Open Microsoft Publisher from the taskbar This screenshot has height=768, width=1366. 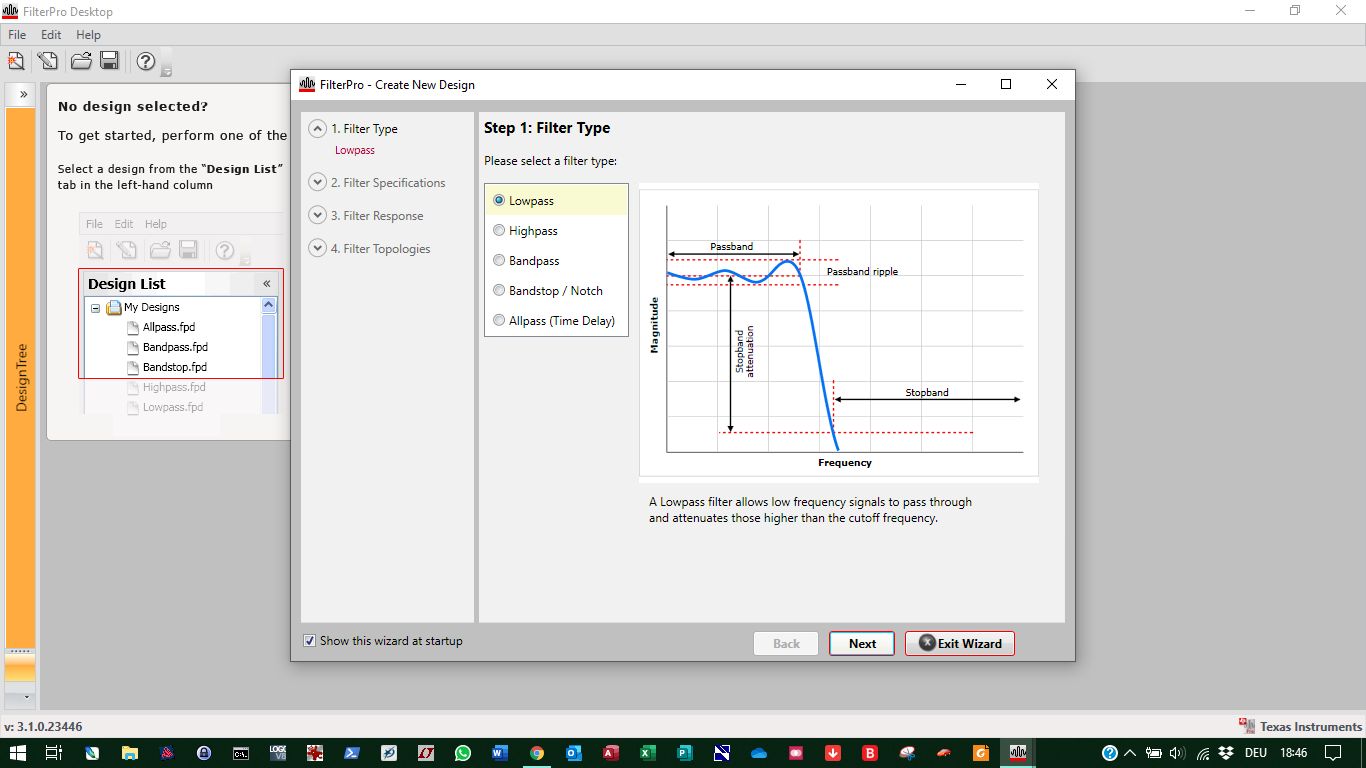click(x=685, y=753)
